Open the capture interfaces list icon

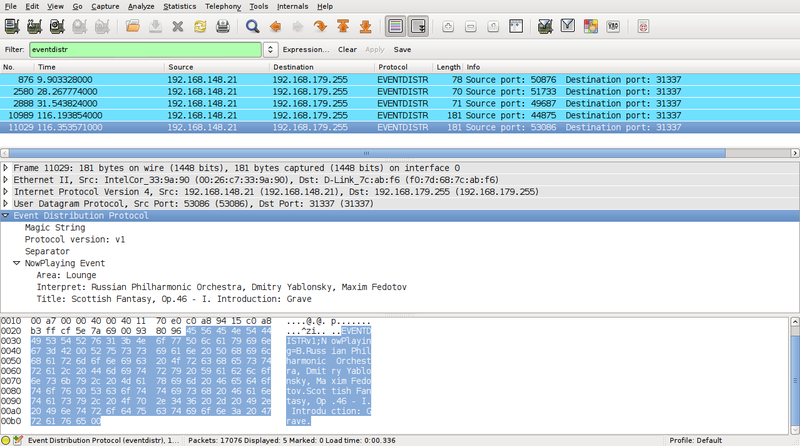[x=12, y=26]
